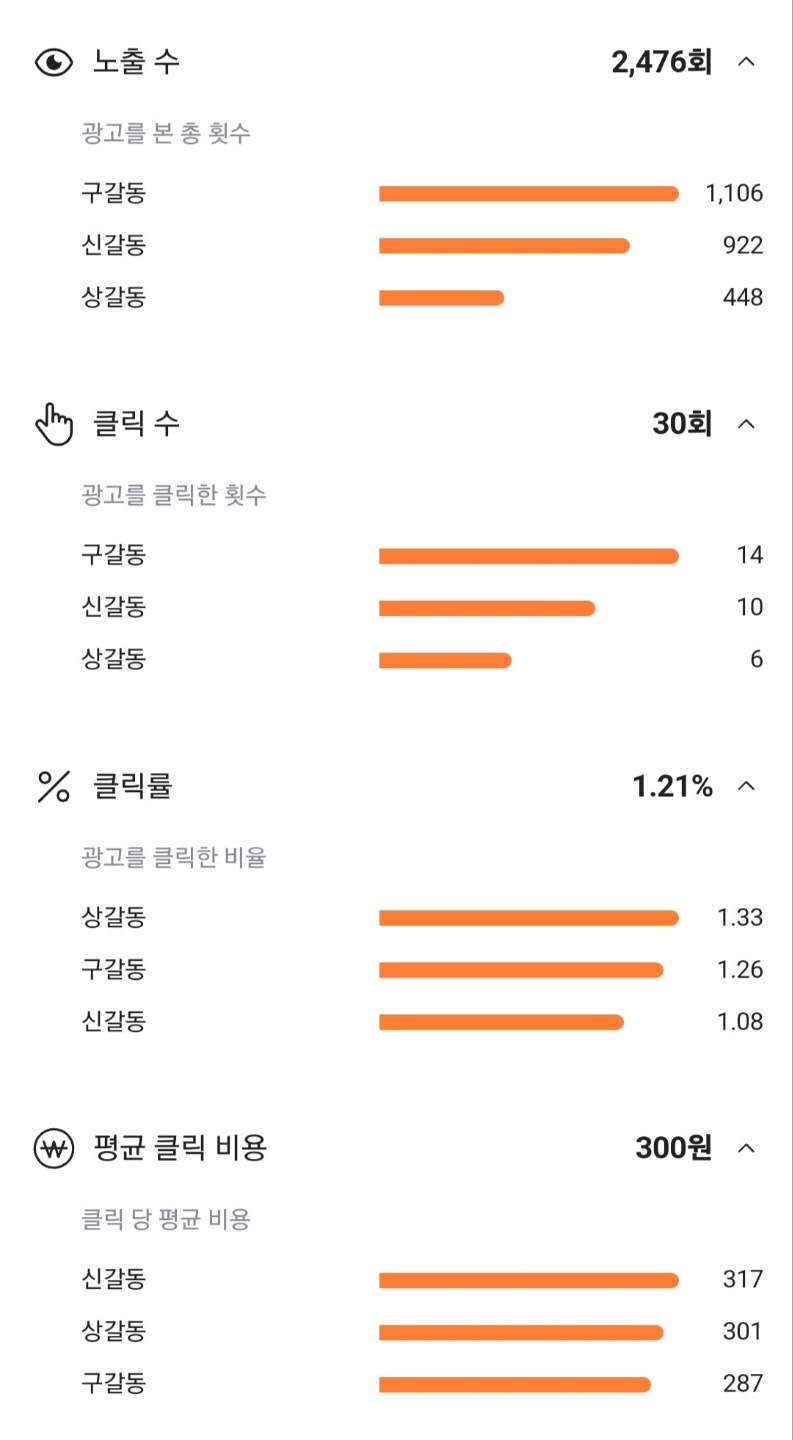
Task: Collapse the 클릭 수 section chevron
Action: [746, 424]
